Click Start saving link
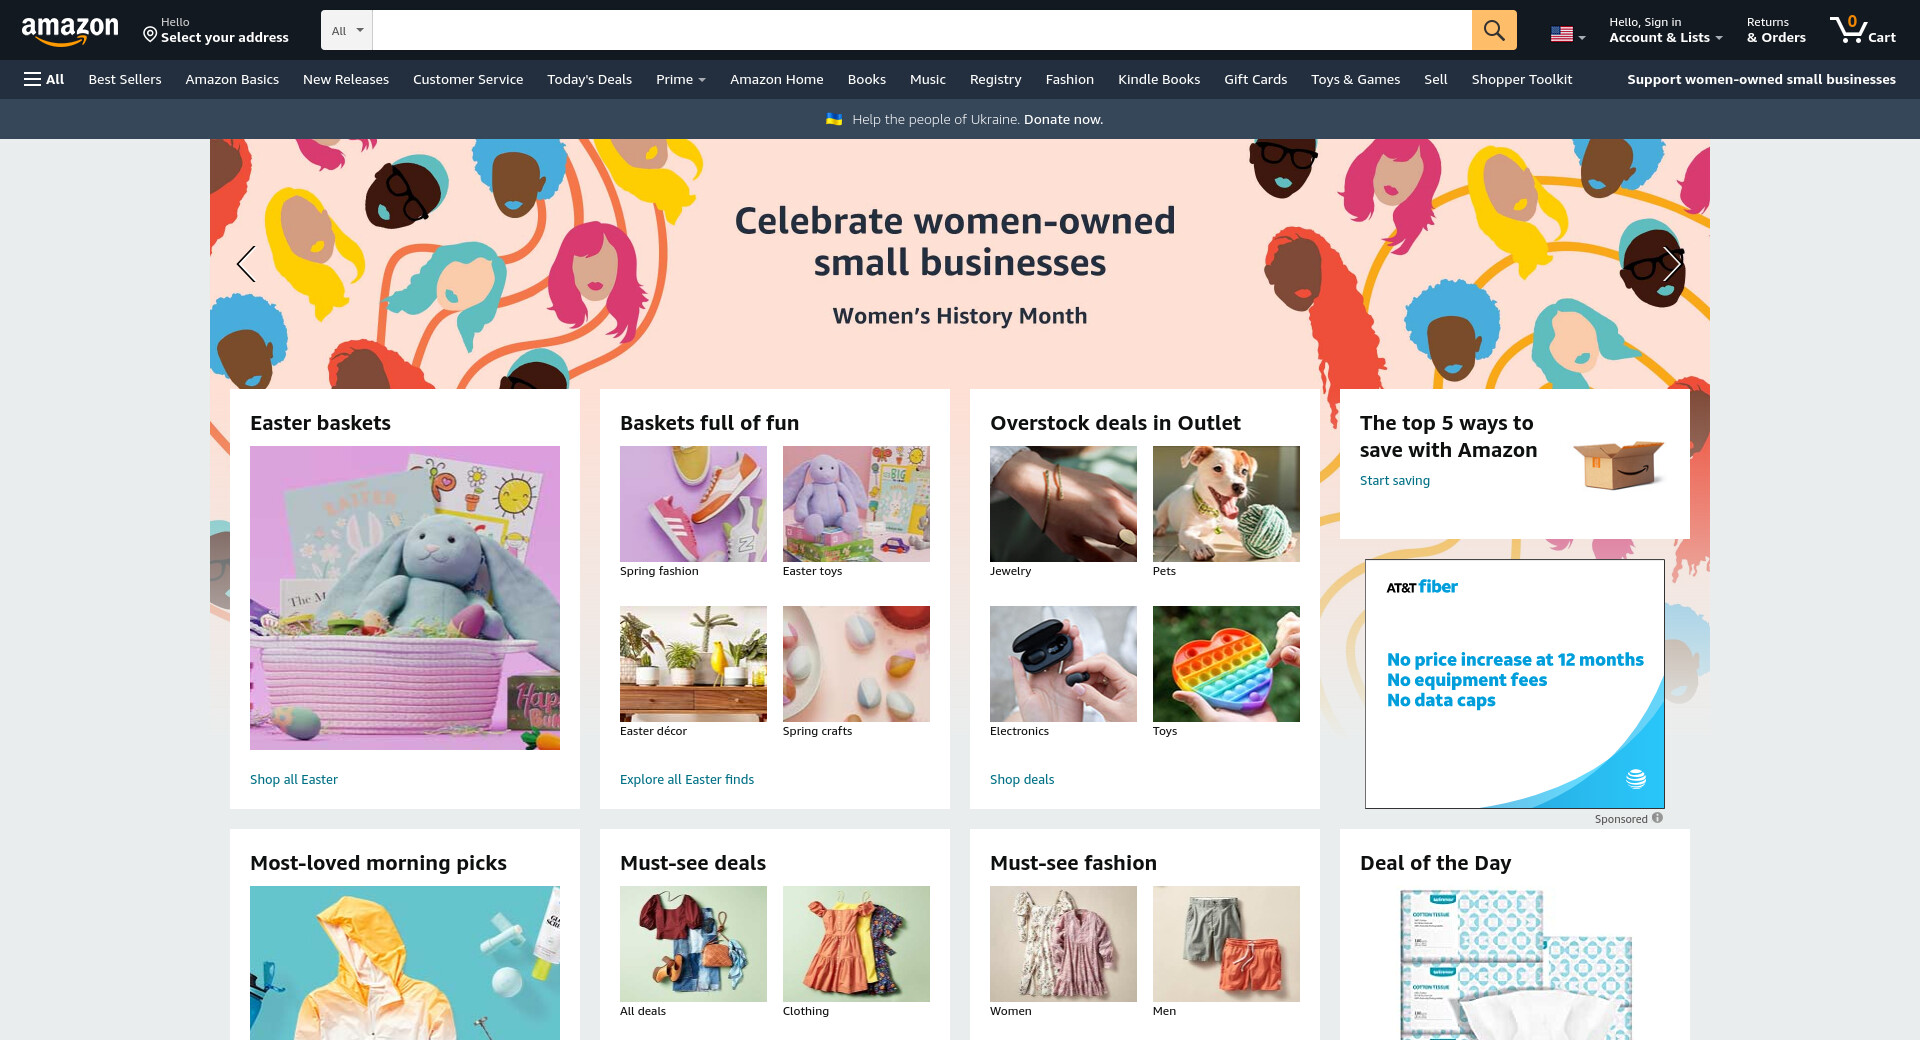This screenshot has width=1920, height=1040. 1395,480
